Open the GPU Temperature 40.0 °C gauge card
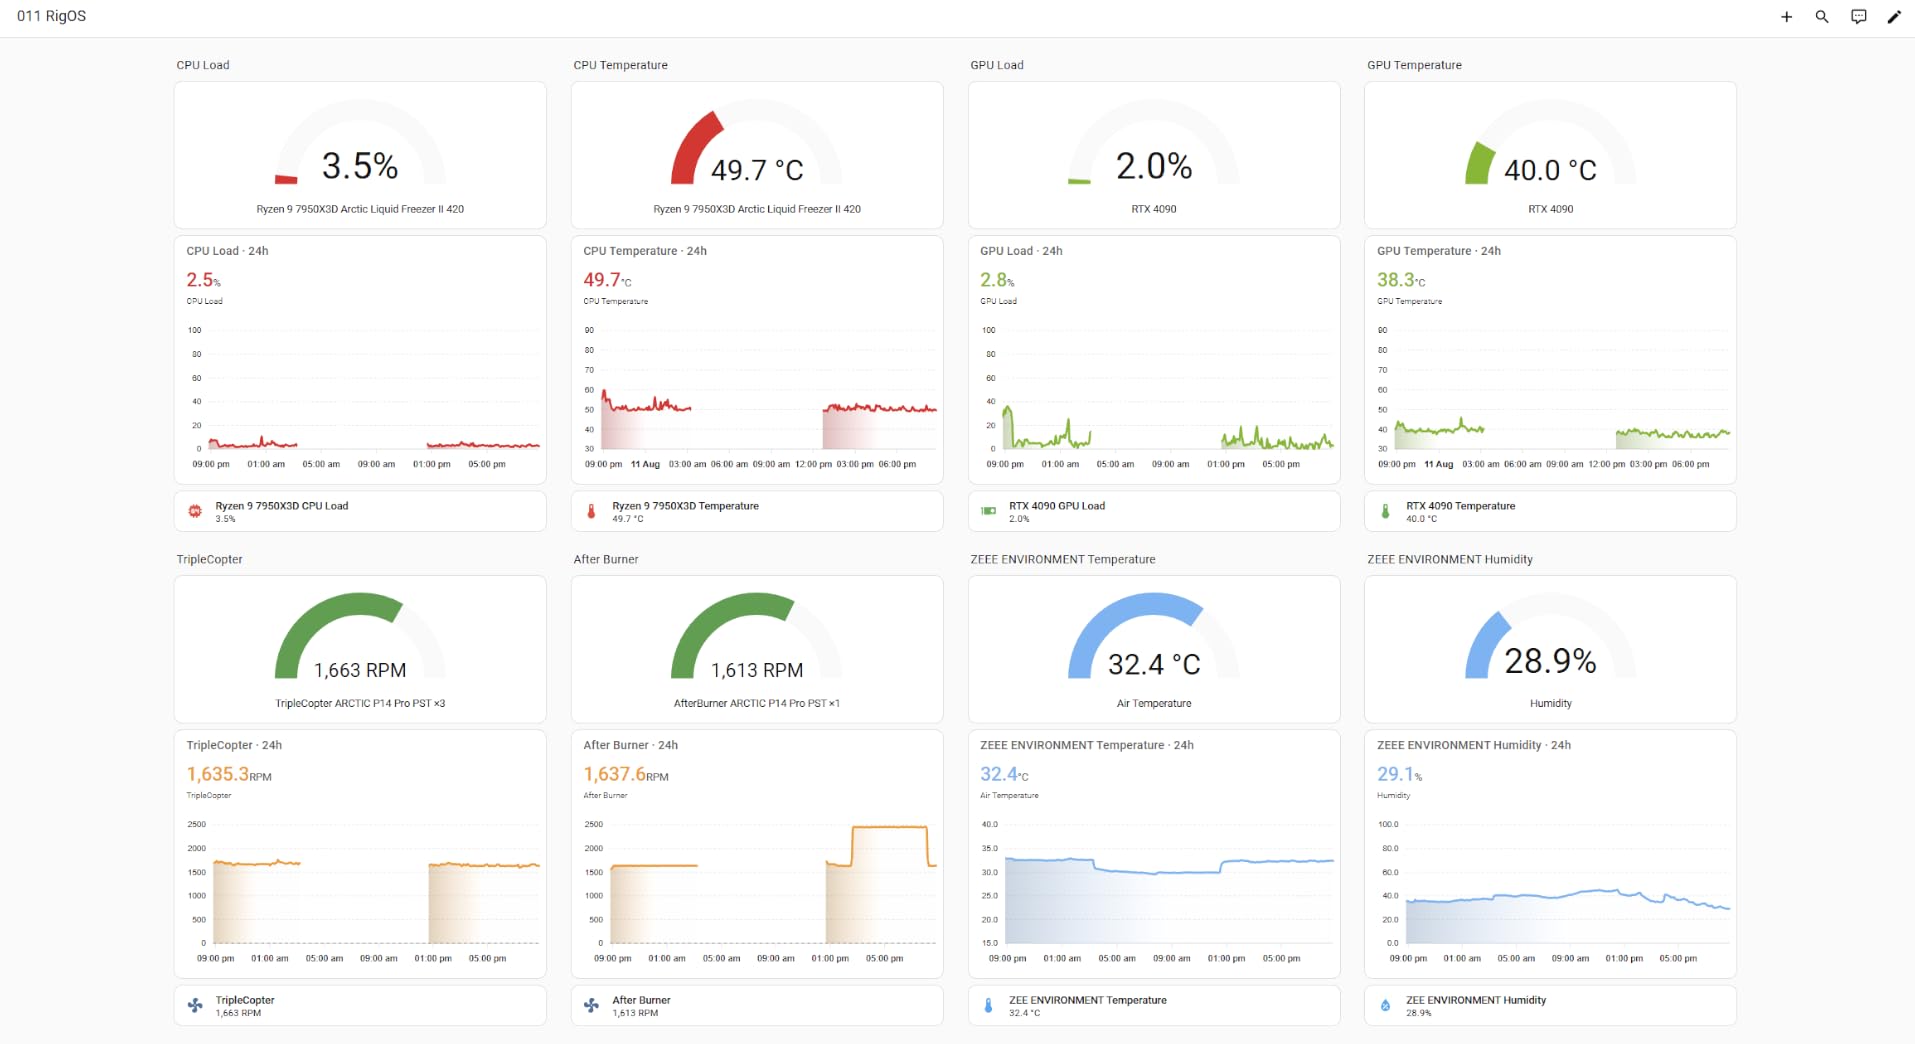The width and height of the screenshot is (1915, 1044). click(x=1550, y=155)
